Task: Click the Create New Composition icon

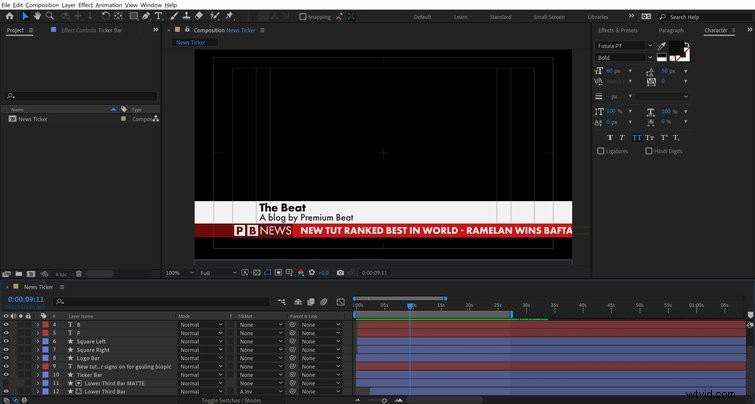Action: 31,274
